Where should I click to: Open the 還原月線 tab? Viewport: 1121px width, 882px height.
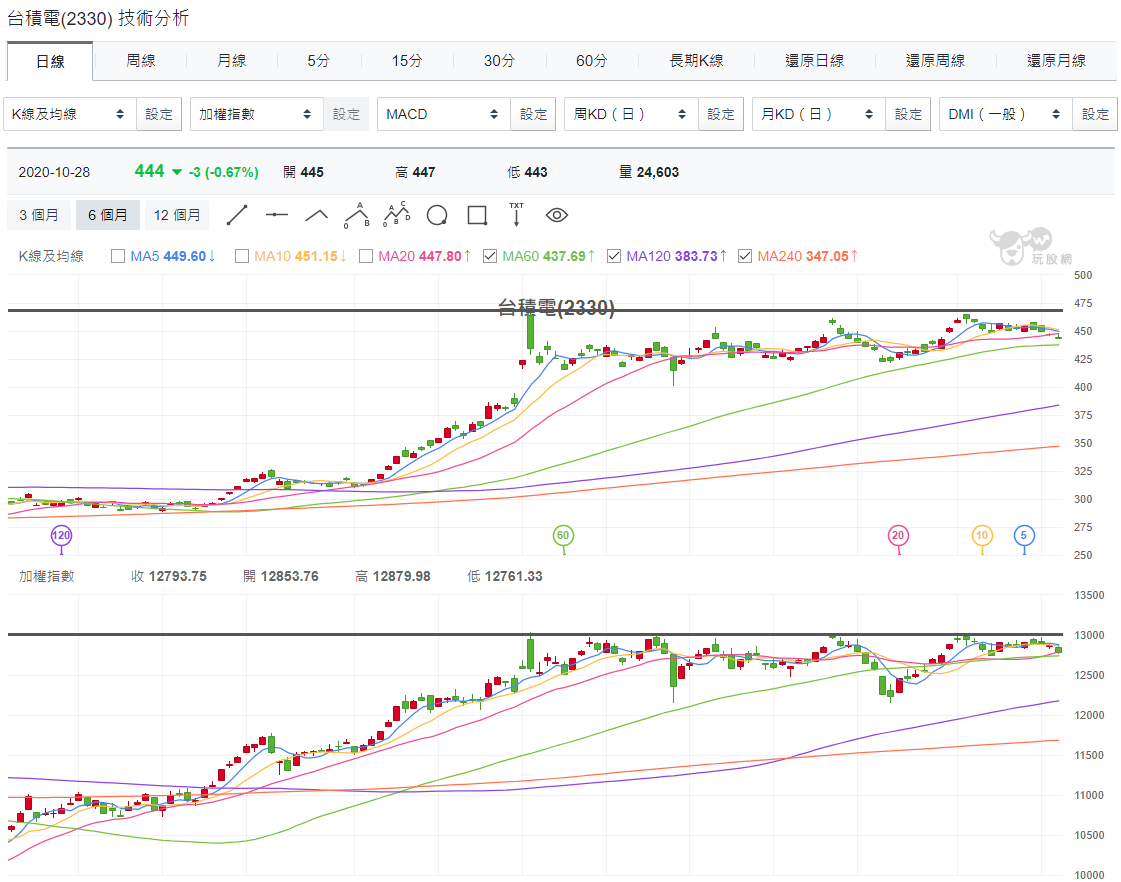pyautogui.click(x=1056, y=61)
